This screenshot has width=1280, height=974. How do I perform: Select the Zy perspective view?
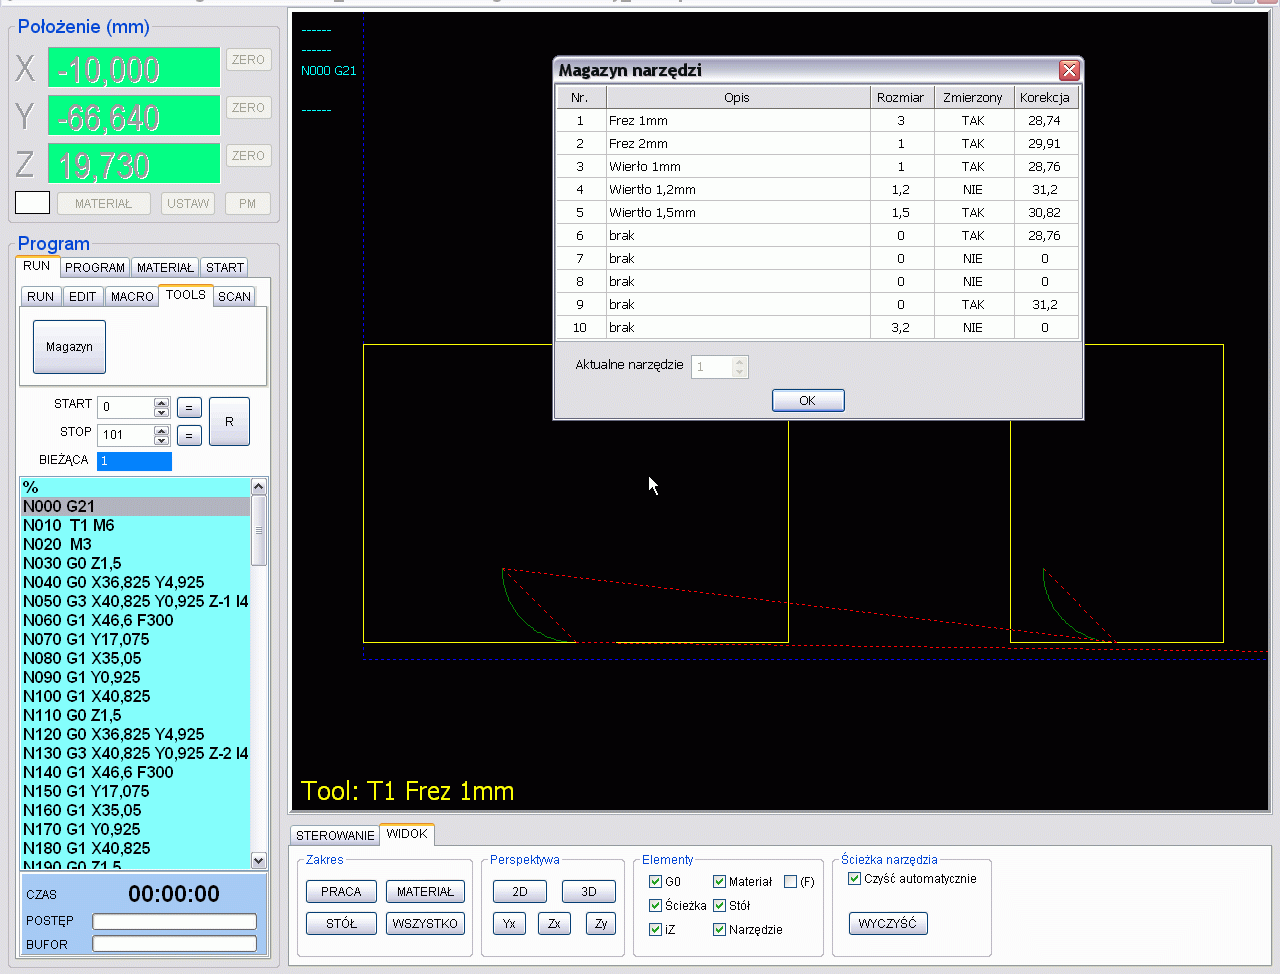[601, 923]
